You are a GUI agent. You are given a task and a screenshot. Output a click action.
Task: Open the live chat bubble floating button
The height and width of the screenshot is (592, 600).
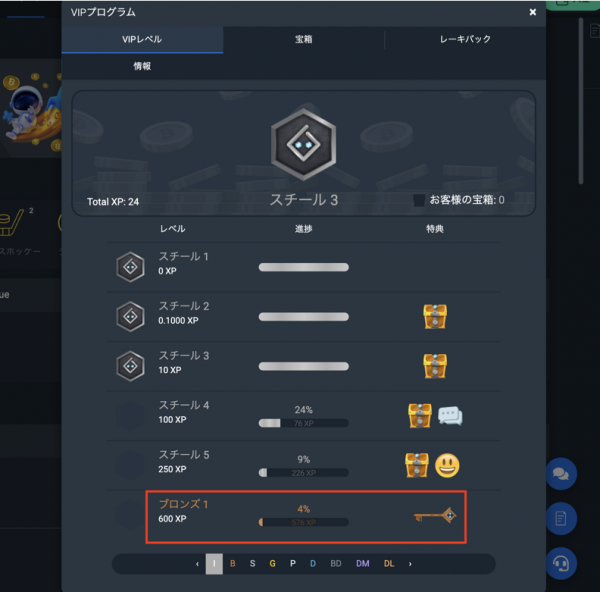(561, 474)
